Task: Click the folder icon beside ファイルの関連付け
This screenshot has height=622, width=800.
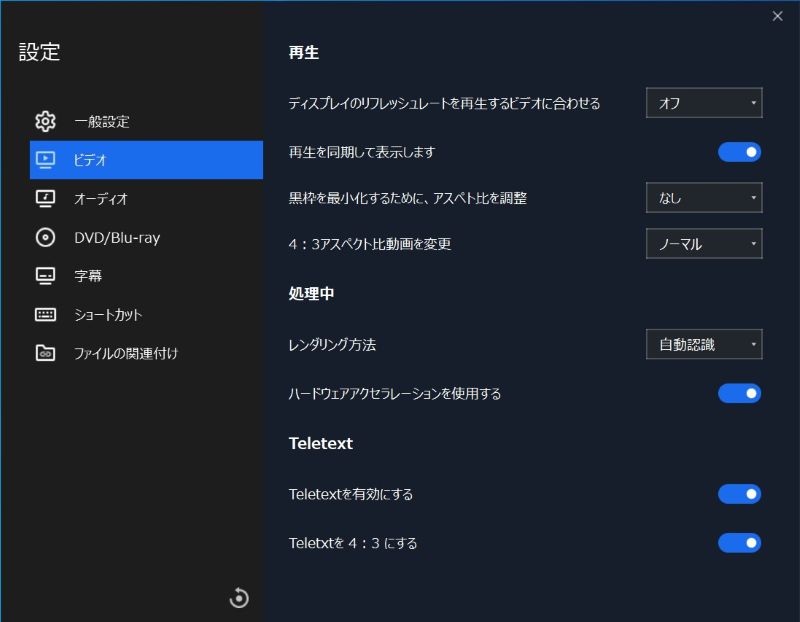Action: pos(45,354)
